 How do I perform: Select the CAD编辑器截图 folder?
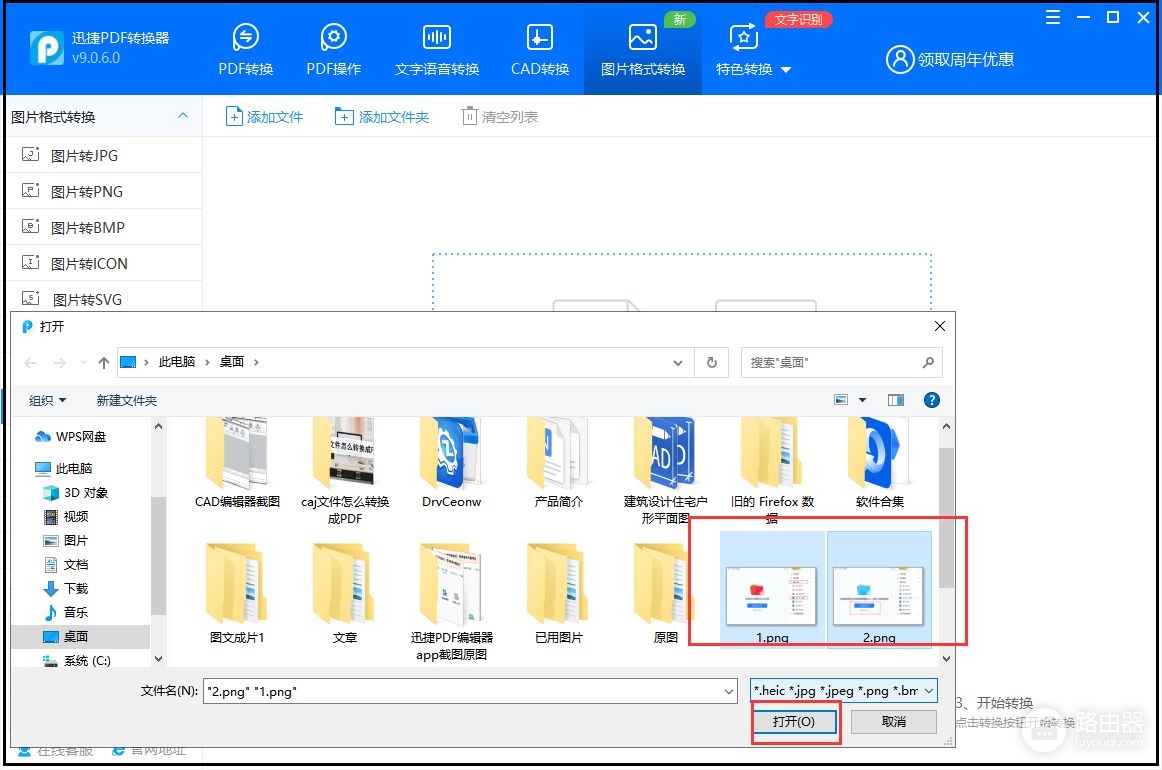click(x=237, y=463)
